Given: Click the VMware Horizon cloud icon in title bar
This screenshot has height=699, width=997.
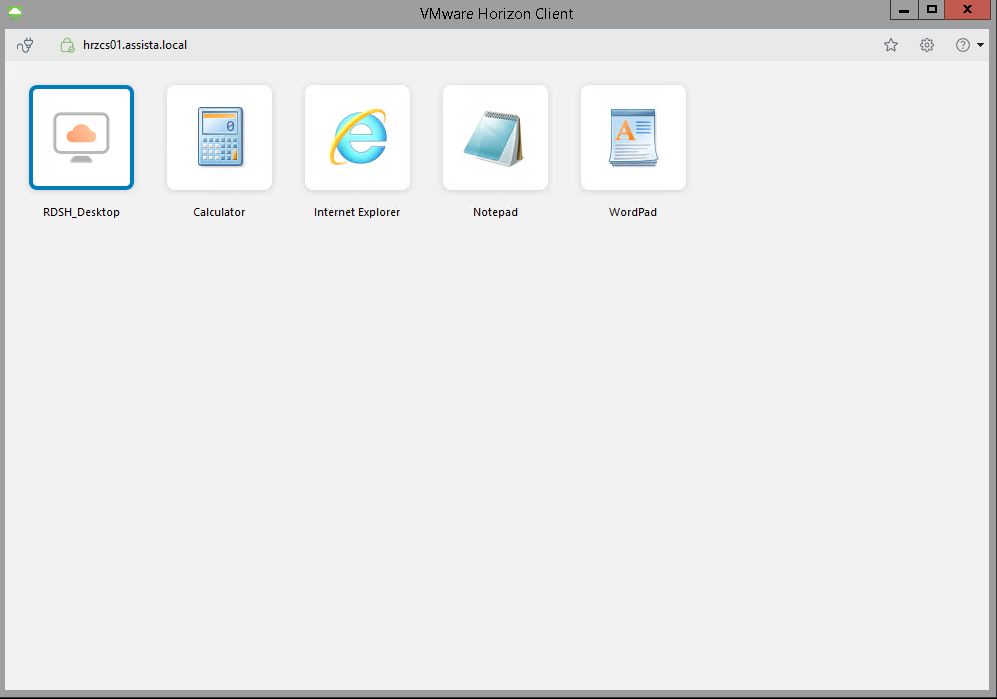Looking at the screenshot, I should point(15,13).
